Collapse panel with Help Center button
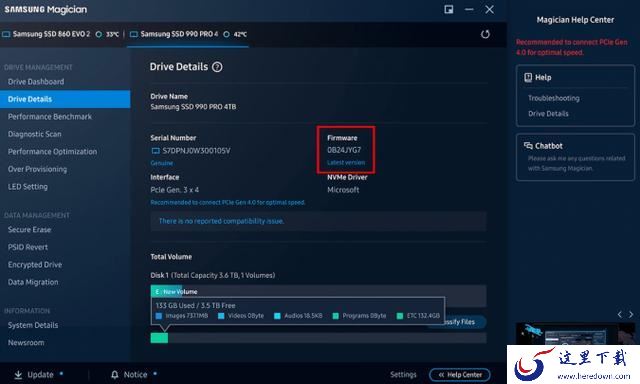The height and width of the screenshot is (384, 640). (460, 375)
